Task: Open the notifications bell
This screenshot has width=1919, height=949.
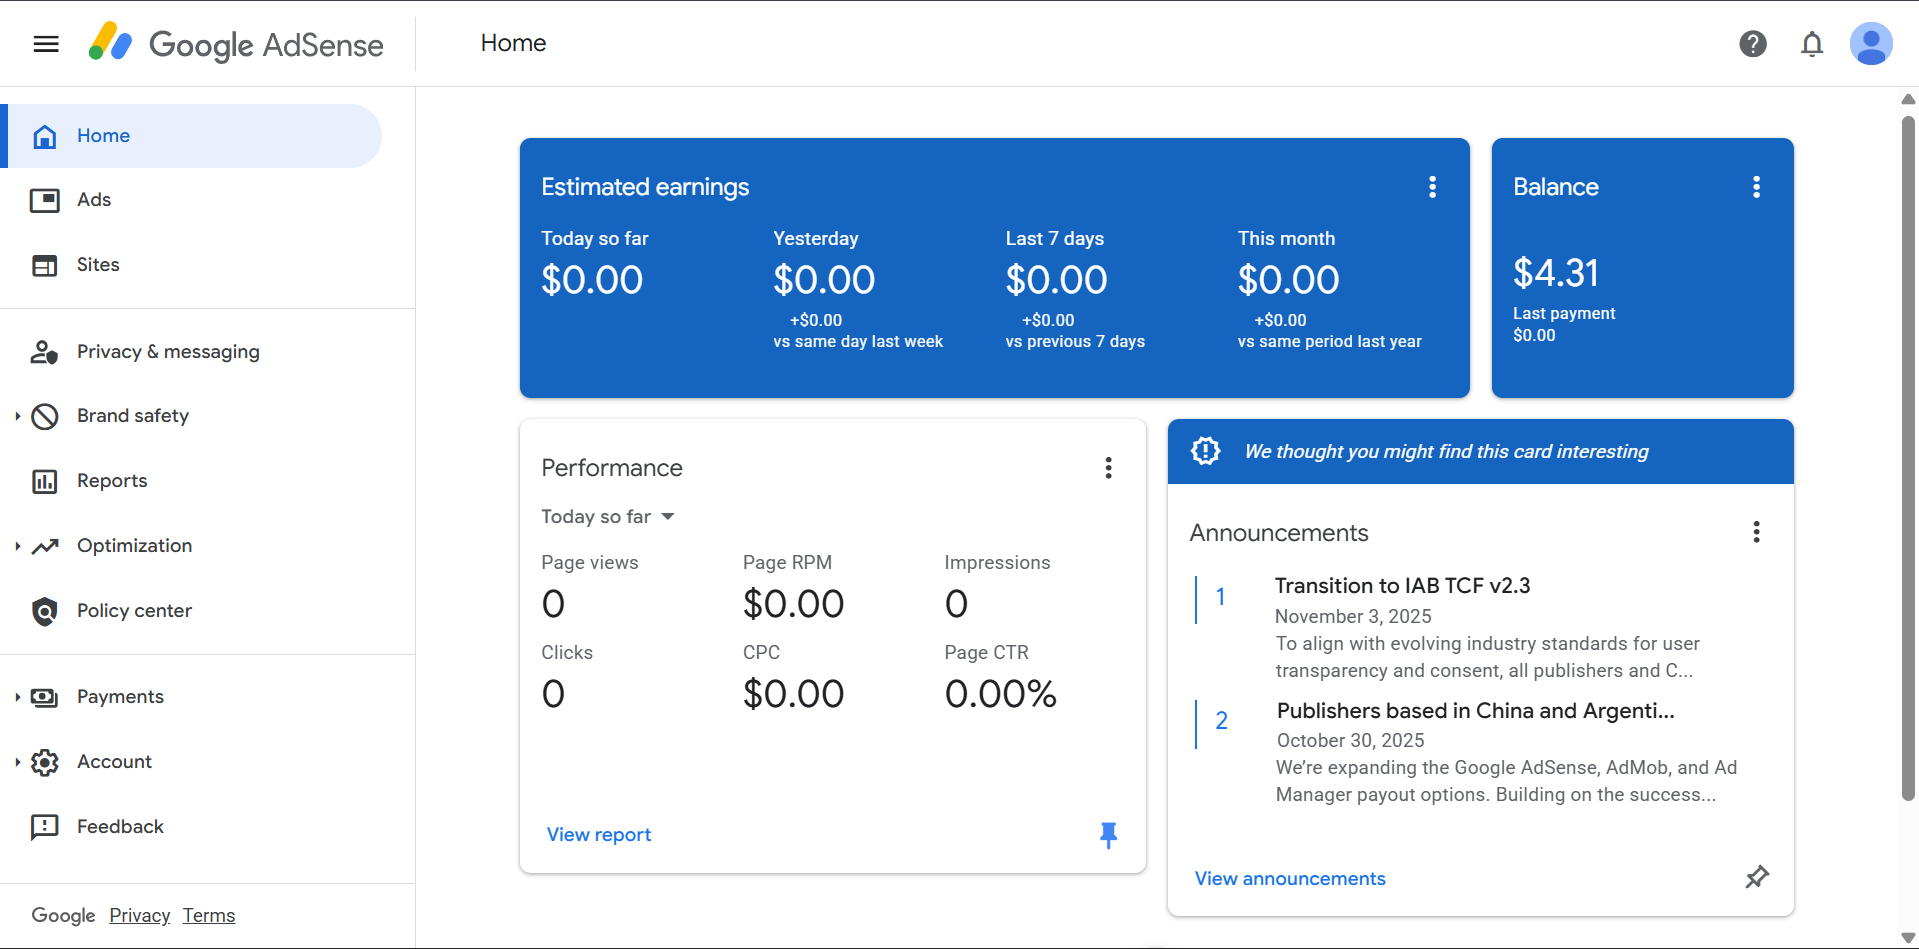Action: 1811,44
